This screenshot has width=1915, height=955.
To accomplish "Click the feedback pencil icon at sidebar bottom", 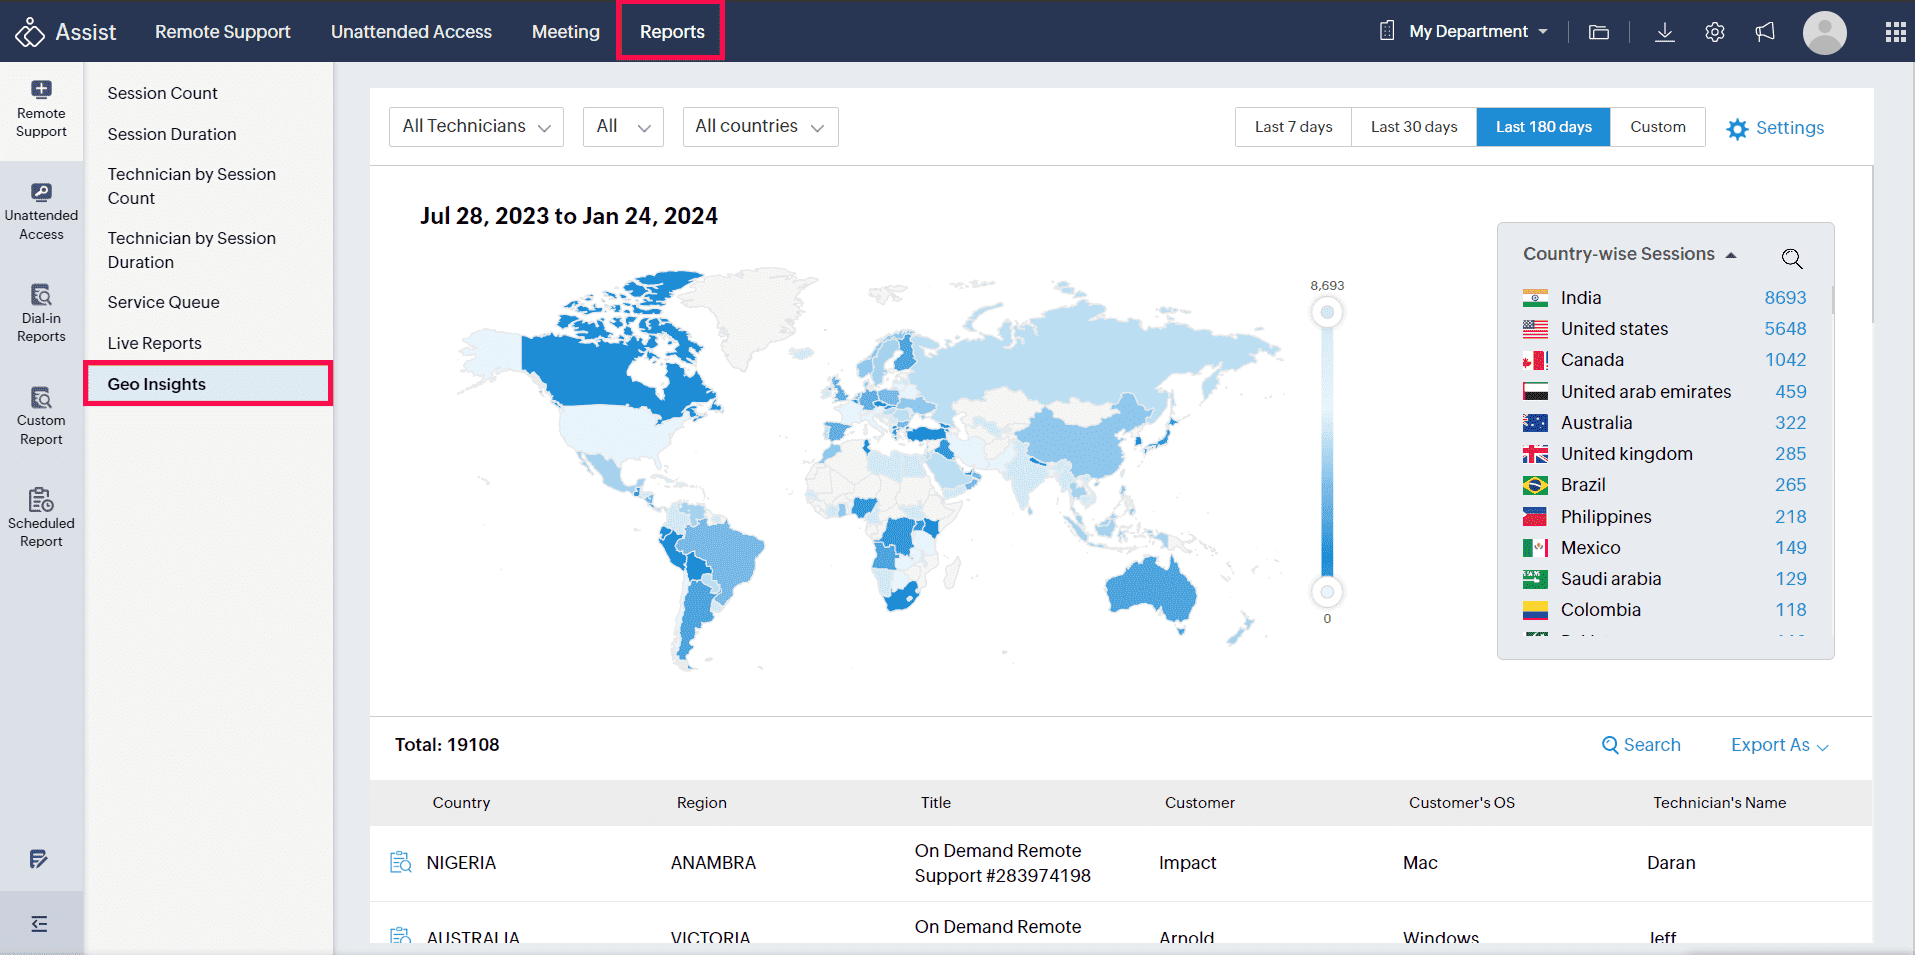I will [38, 859].
